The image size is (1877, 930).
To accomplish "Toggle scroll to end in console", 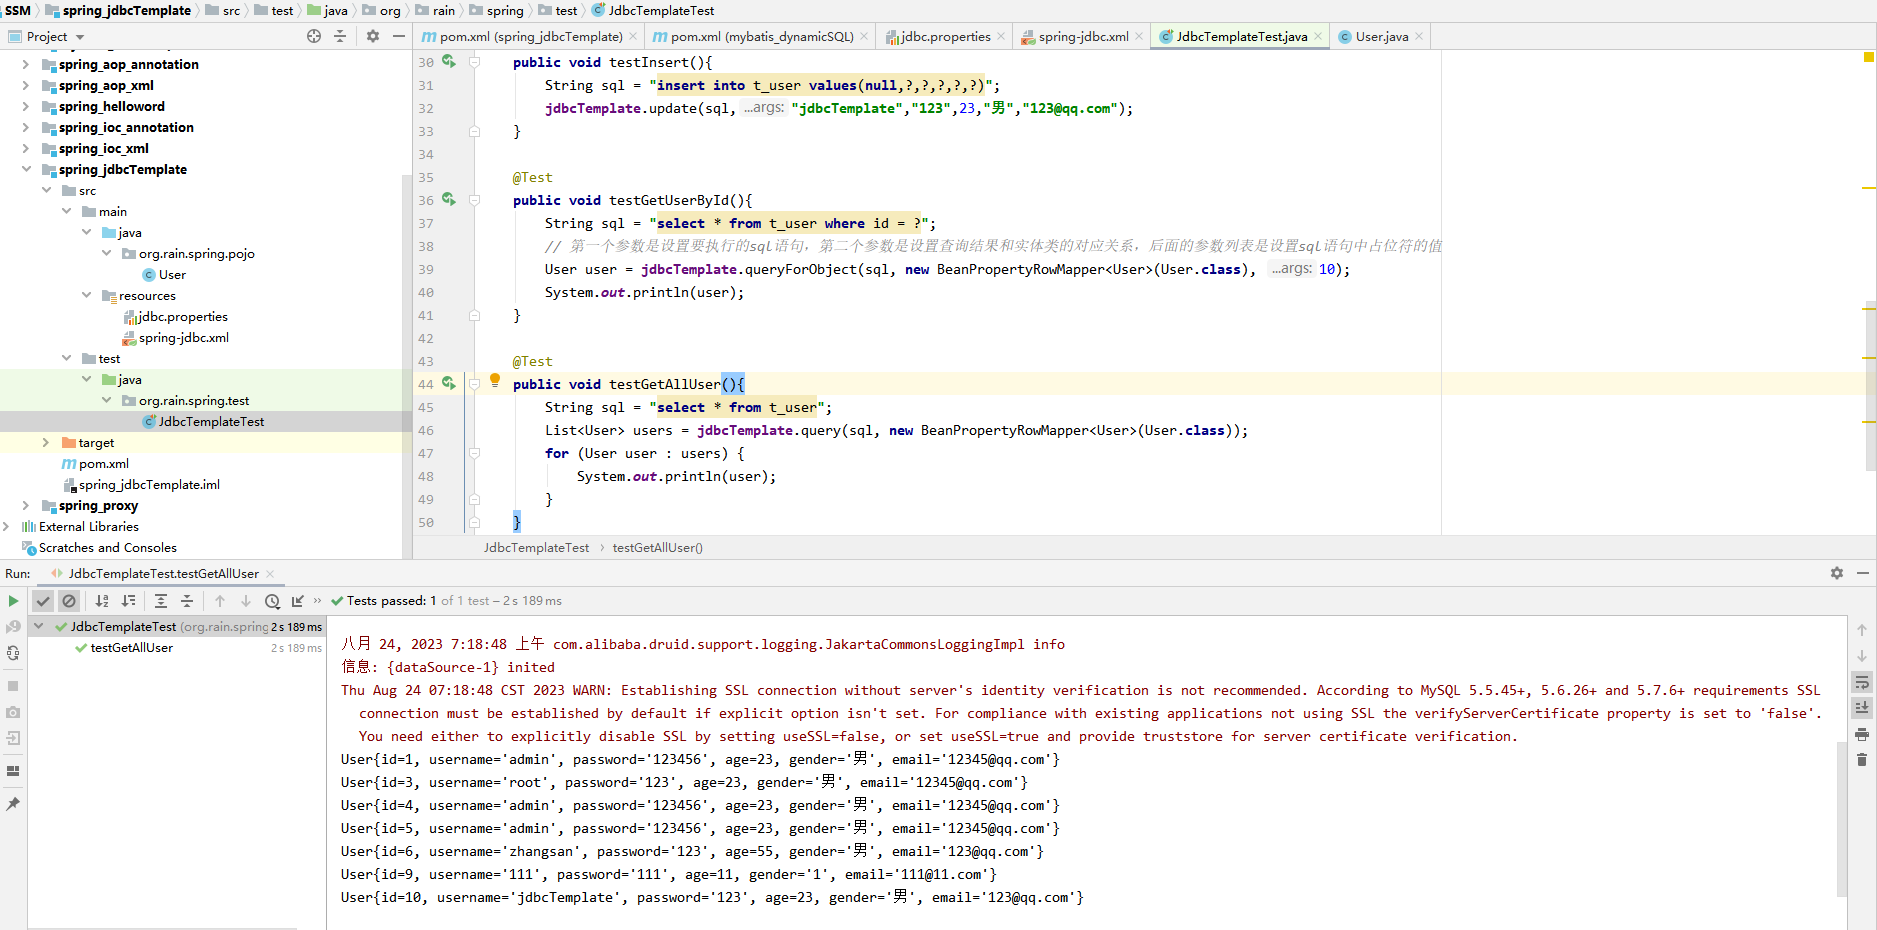I will click(x=1862, y=708).
